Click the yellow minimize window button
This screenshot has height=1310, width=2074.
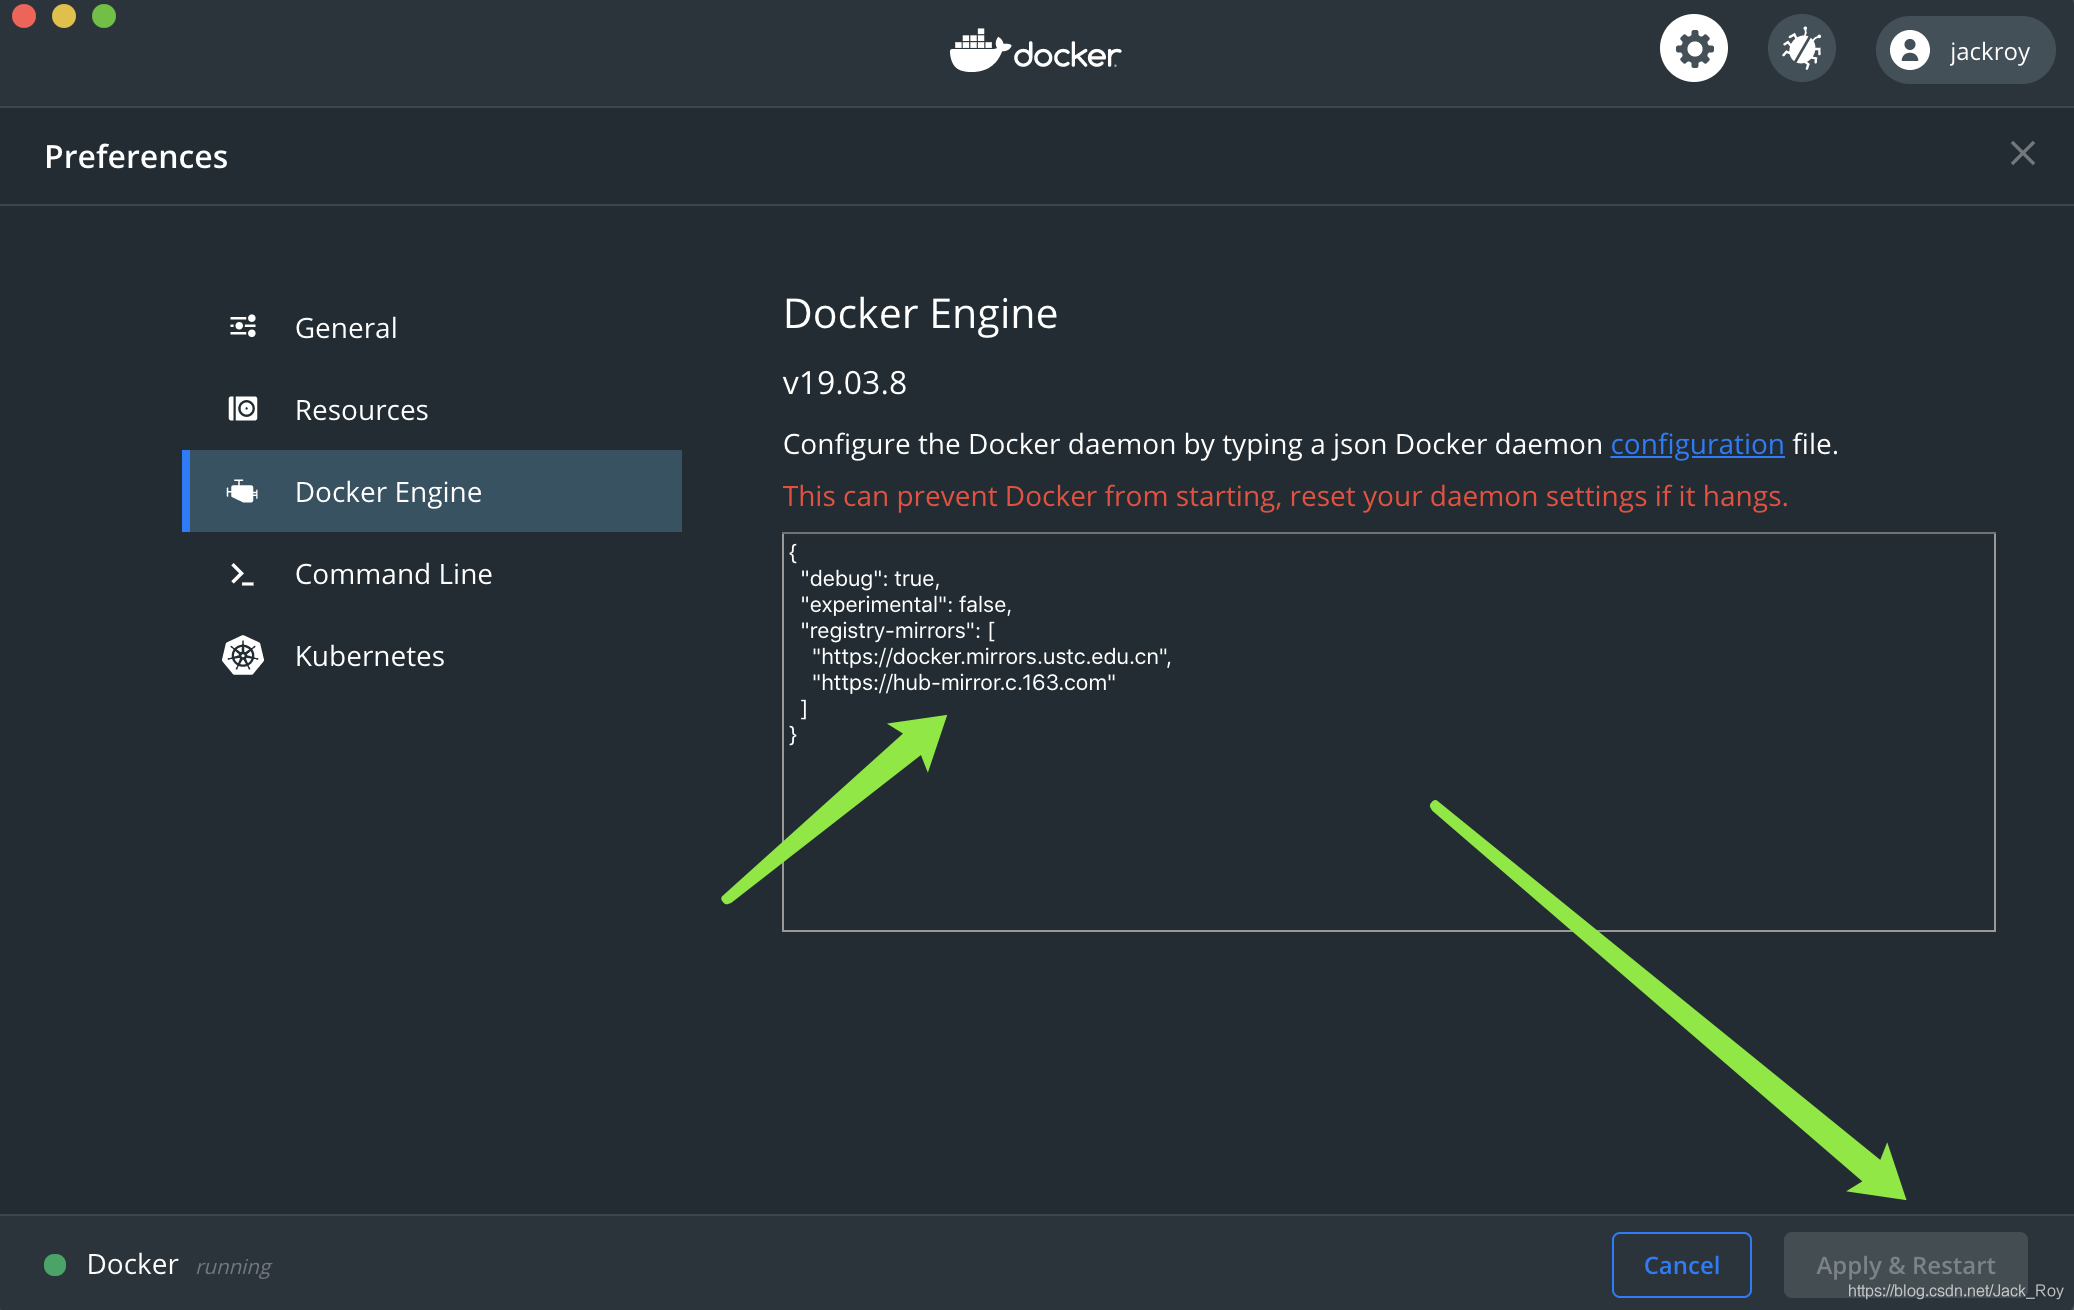click(x=64, y=15)
